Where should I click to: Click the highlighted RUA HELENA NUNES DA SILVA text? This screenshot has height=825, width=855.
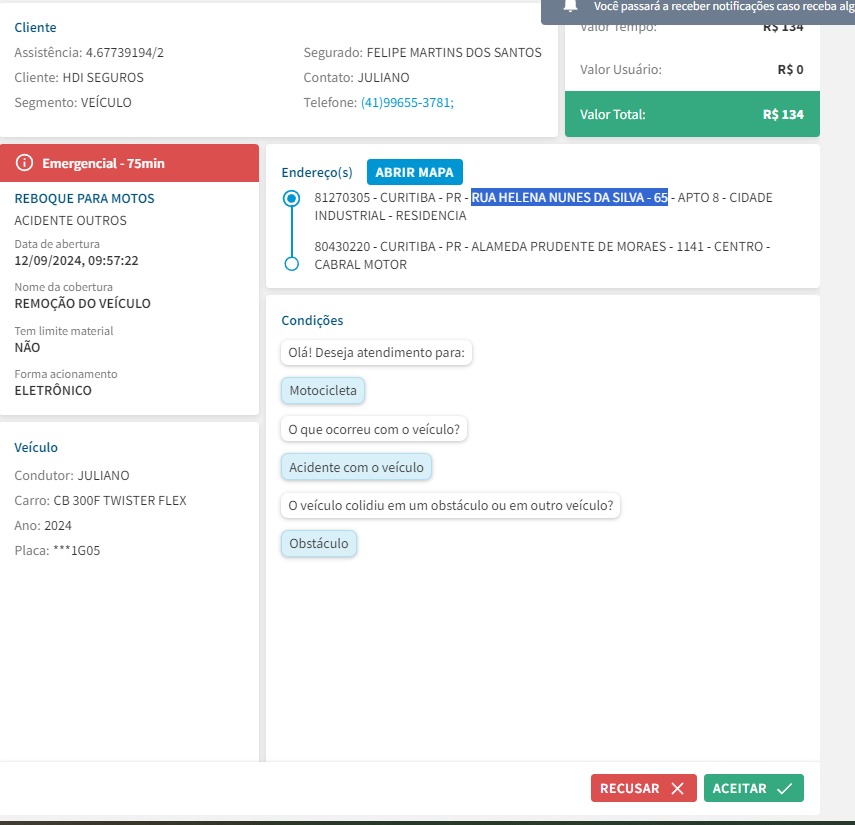click(x=569, y=197)
